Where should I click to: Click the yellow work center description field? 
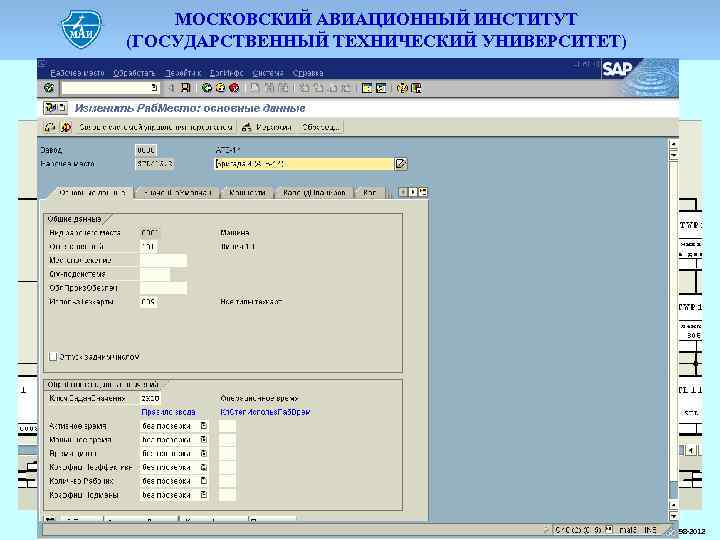[304, 163]
